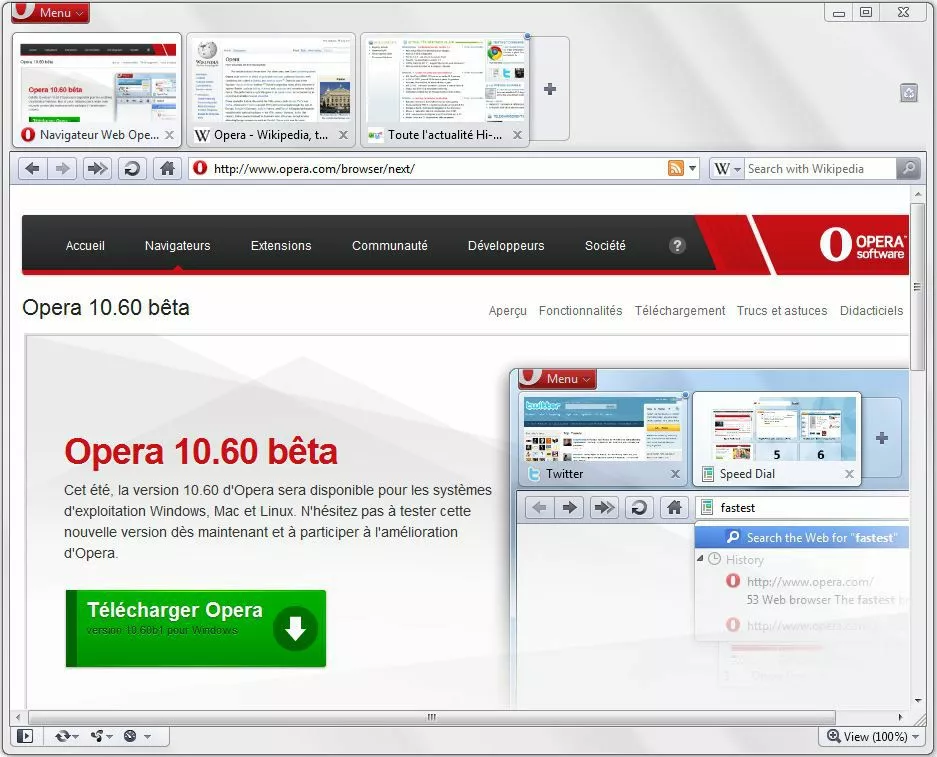Open the Fonctionnalités link
The height and width of the screenshot is (757, 937).
coord(580,311)
